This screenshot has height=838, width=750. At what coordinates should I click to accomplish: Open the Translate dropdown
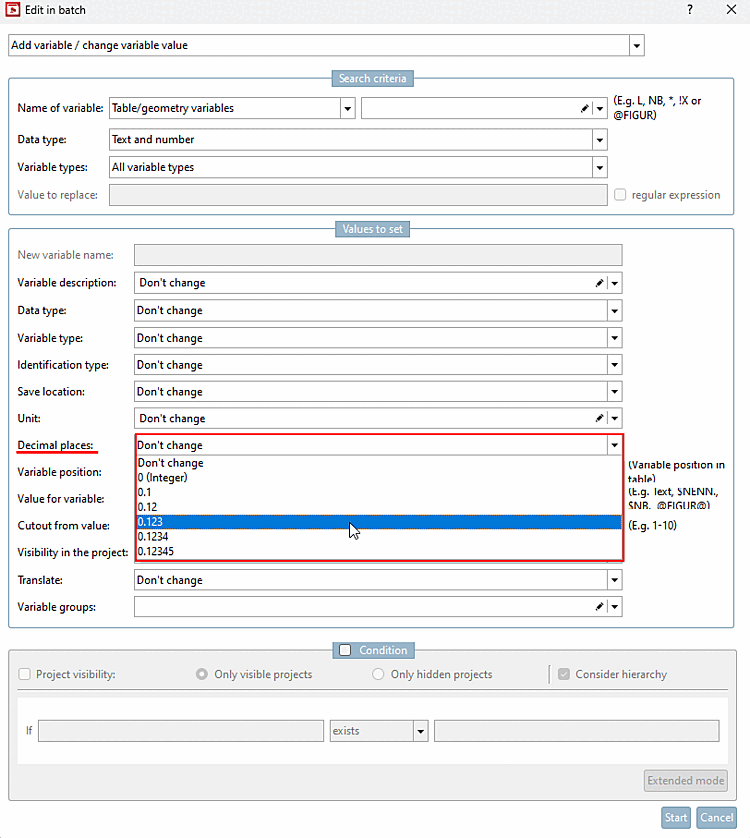(x=615, y=580)
